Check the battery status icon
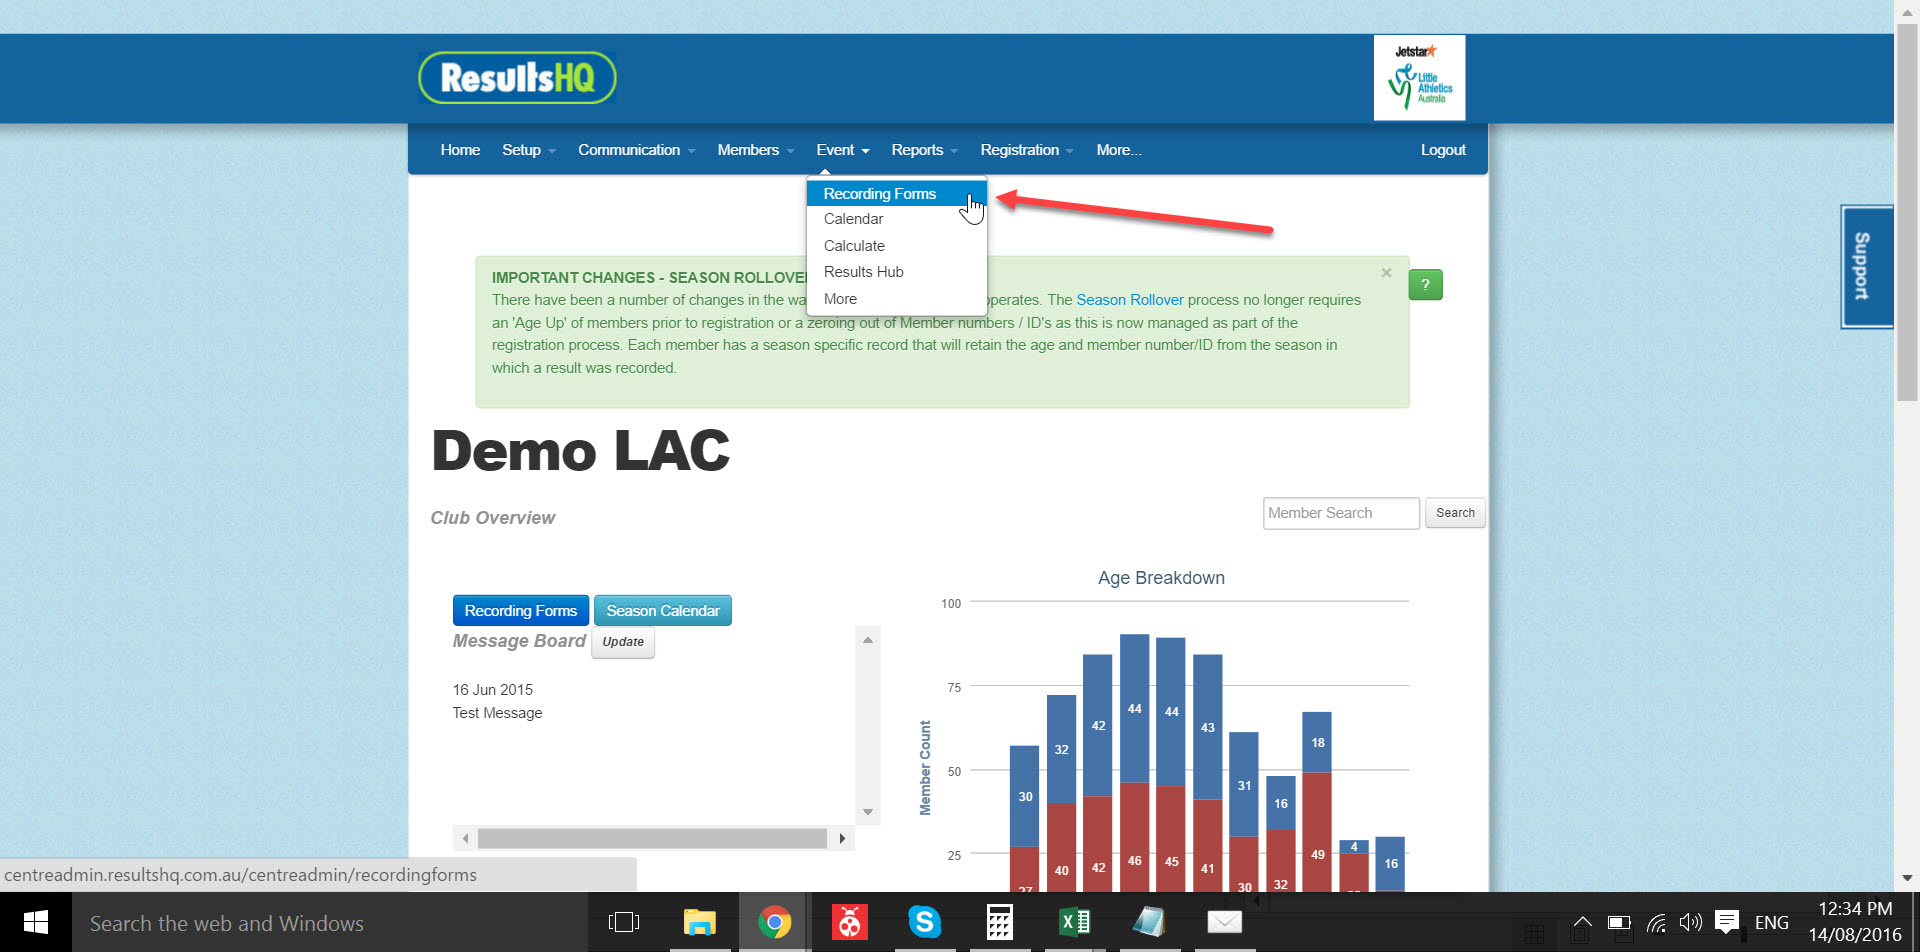 pyautogui.click(x=1619, y=922)
